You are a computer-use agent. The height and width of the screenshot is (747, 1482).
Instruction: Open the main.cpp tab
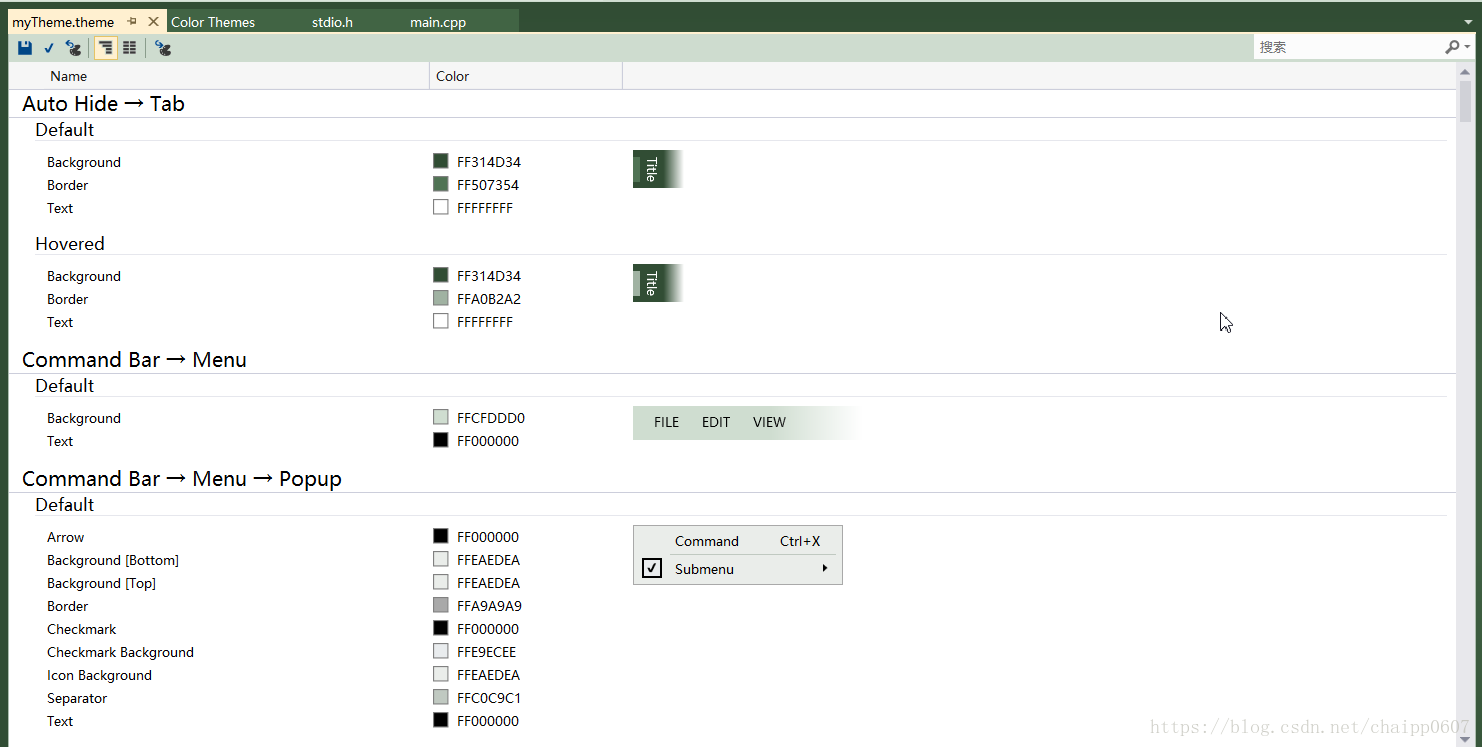click(x=438, y=22)
